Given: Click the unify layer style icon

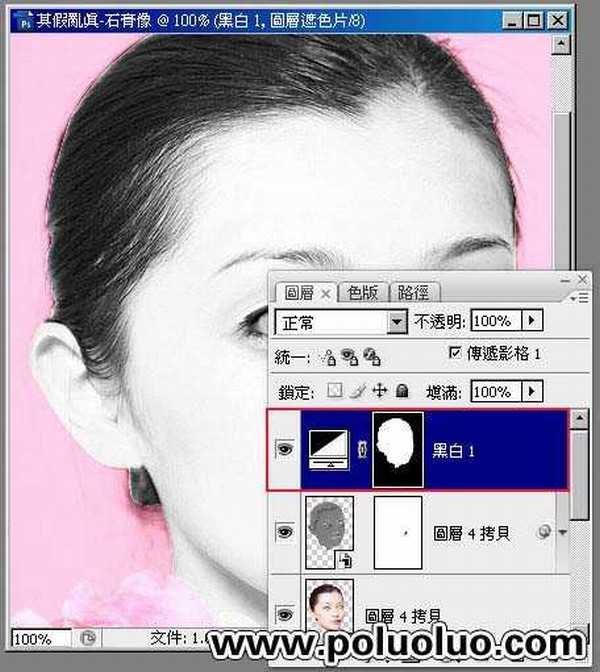Looking at the screenshot, I should 369,355.
